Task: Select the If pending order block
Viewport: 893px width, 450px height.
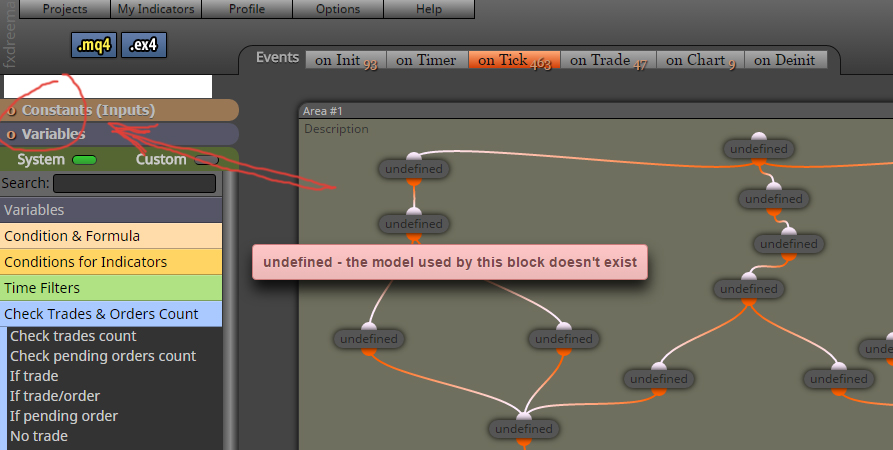Action: pos(64,416)
